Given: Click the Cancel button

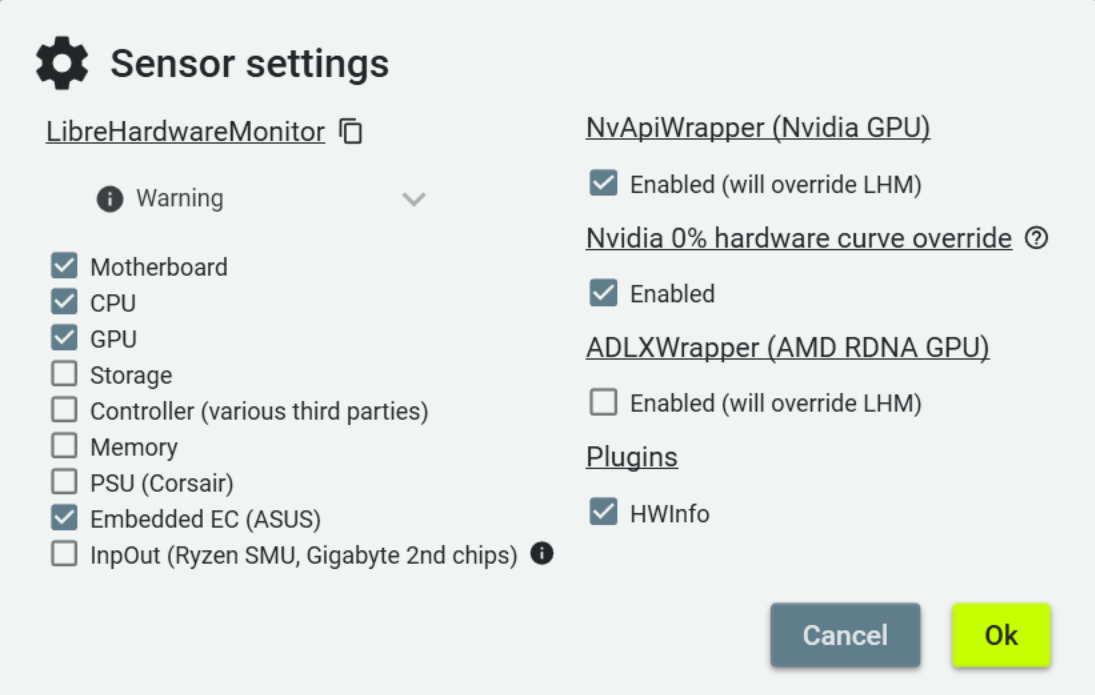Looking at the screenshot, I should coord(845,634).
